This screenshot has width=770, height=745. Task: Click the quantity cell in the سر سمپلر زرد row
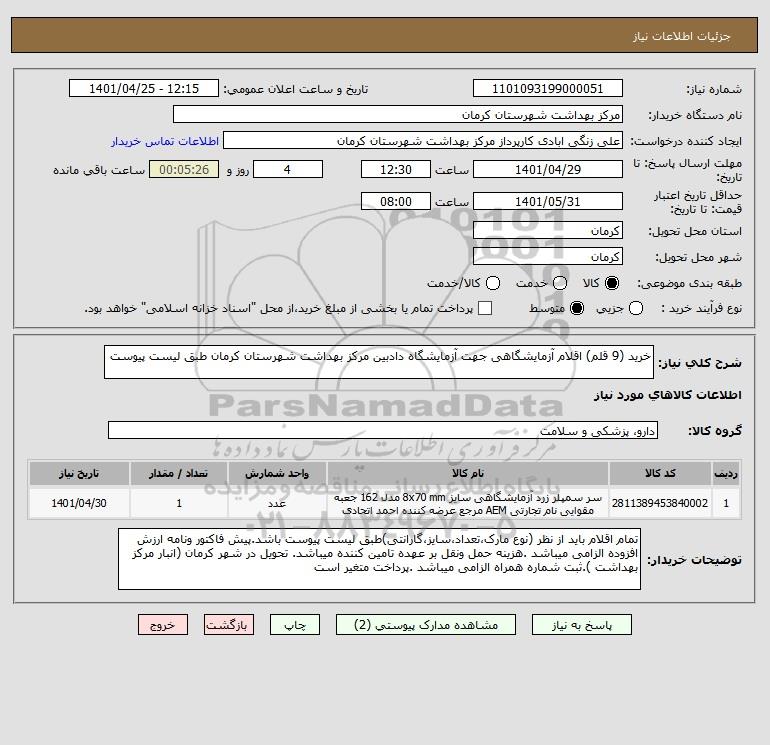(179, 503)
